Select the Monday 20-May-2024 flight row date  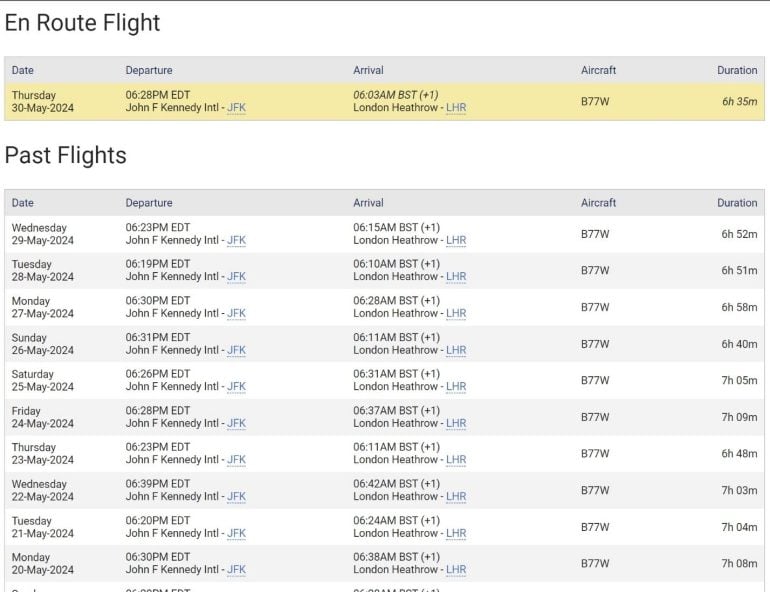coord(42,564)
